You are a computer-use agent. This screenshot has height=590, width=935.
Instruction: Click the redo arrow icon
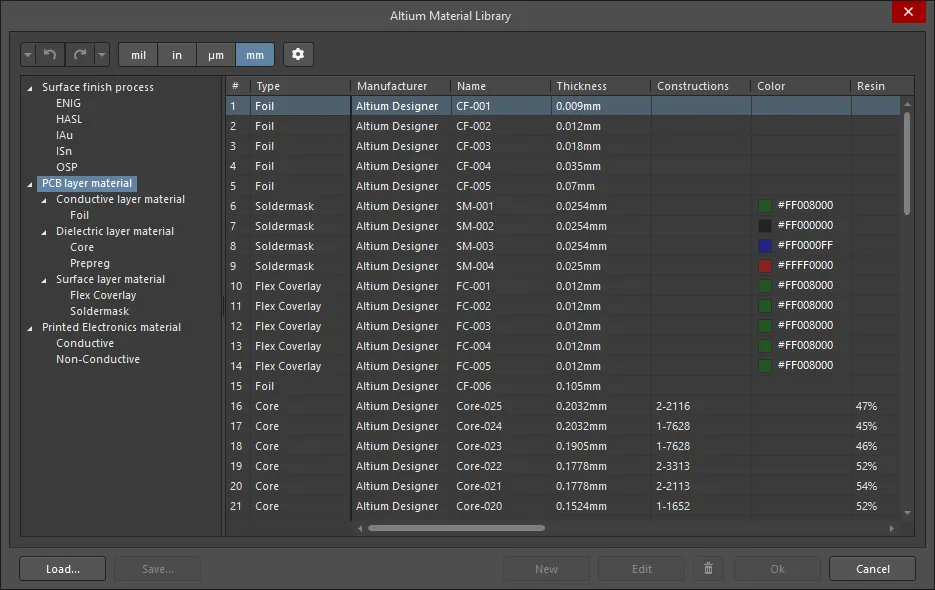80,55
